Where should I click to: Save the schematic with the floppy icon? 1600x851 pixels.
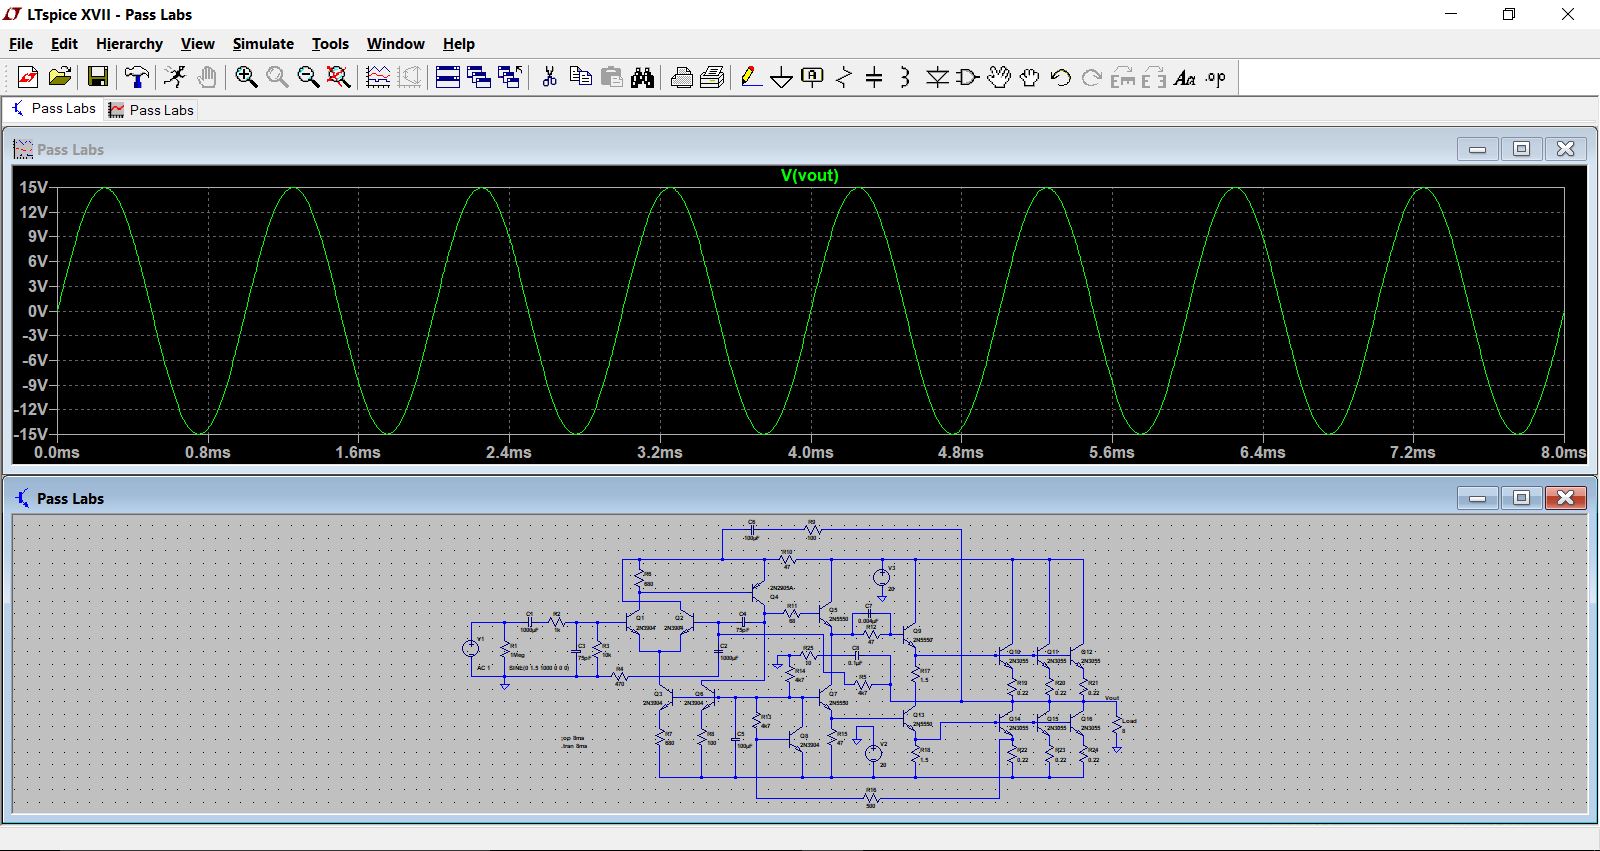(98, 77)
